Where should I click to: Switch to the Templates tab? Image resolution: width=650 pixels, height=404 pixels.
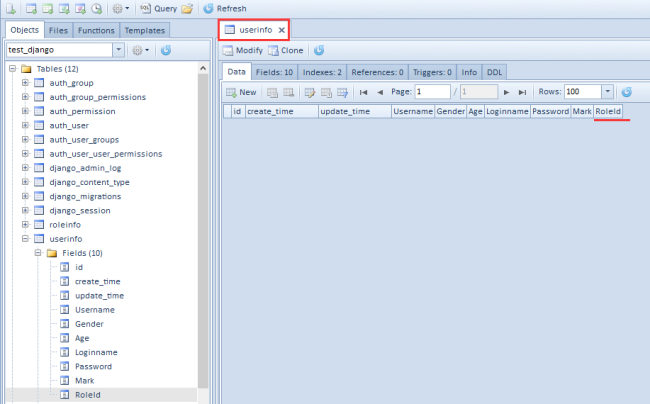pyautogui.click(x=145, y=30)
